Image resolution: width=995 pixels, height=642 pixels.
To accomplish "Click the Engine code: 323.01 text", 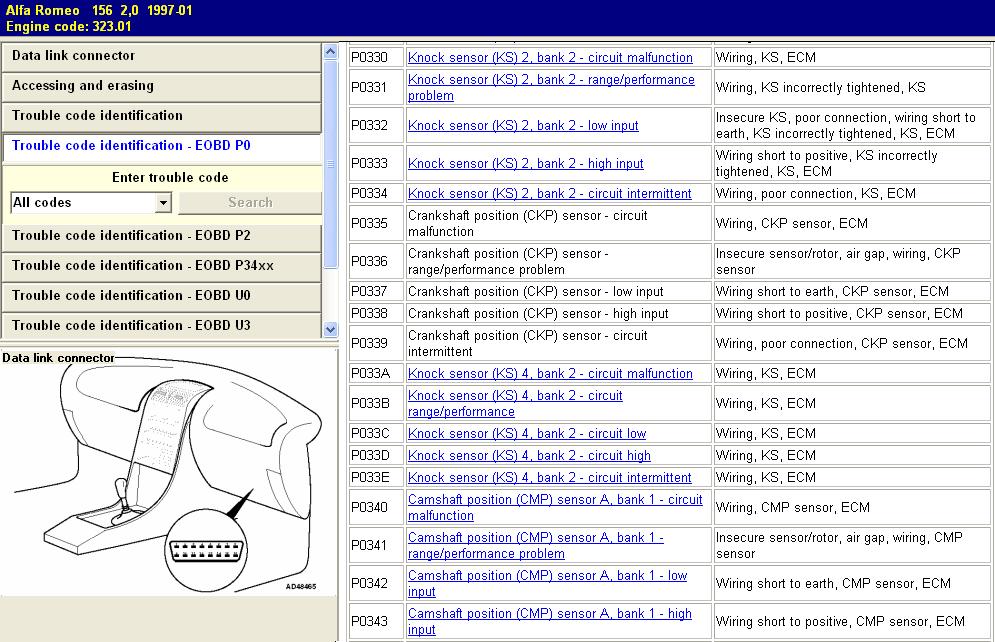I will (x=69, y=27).
